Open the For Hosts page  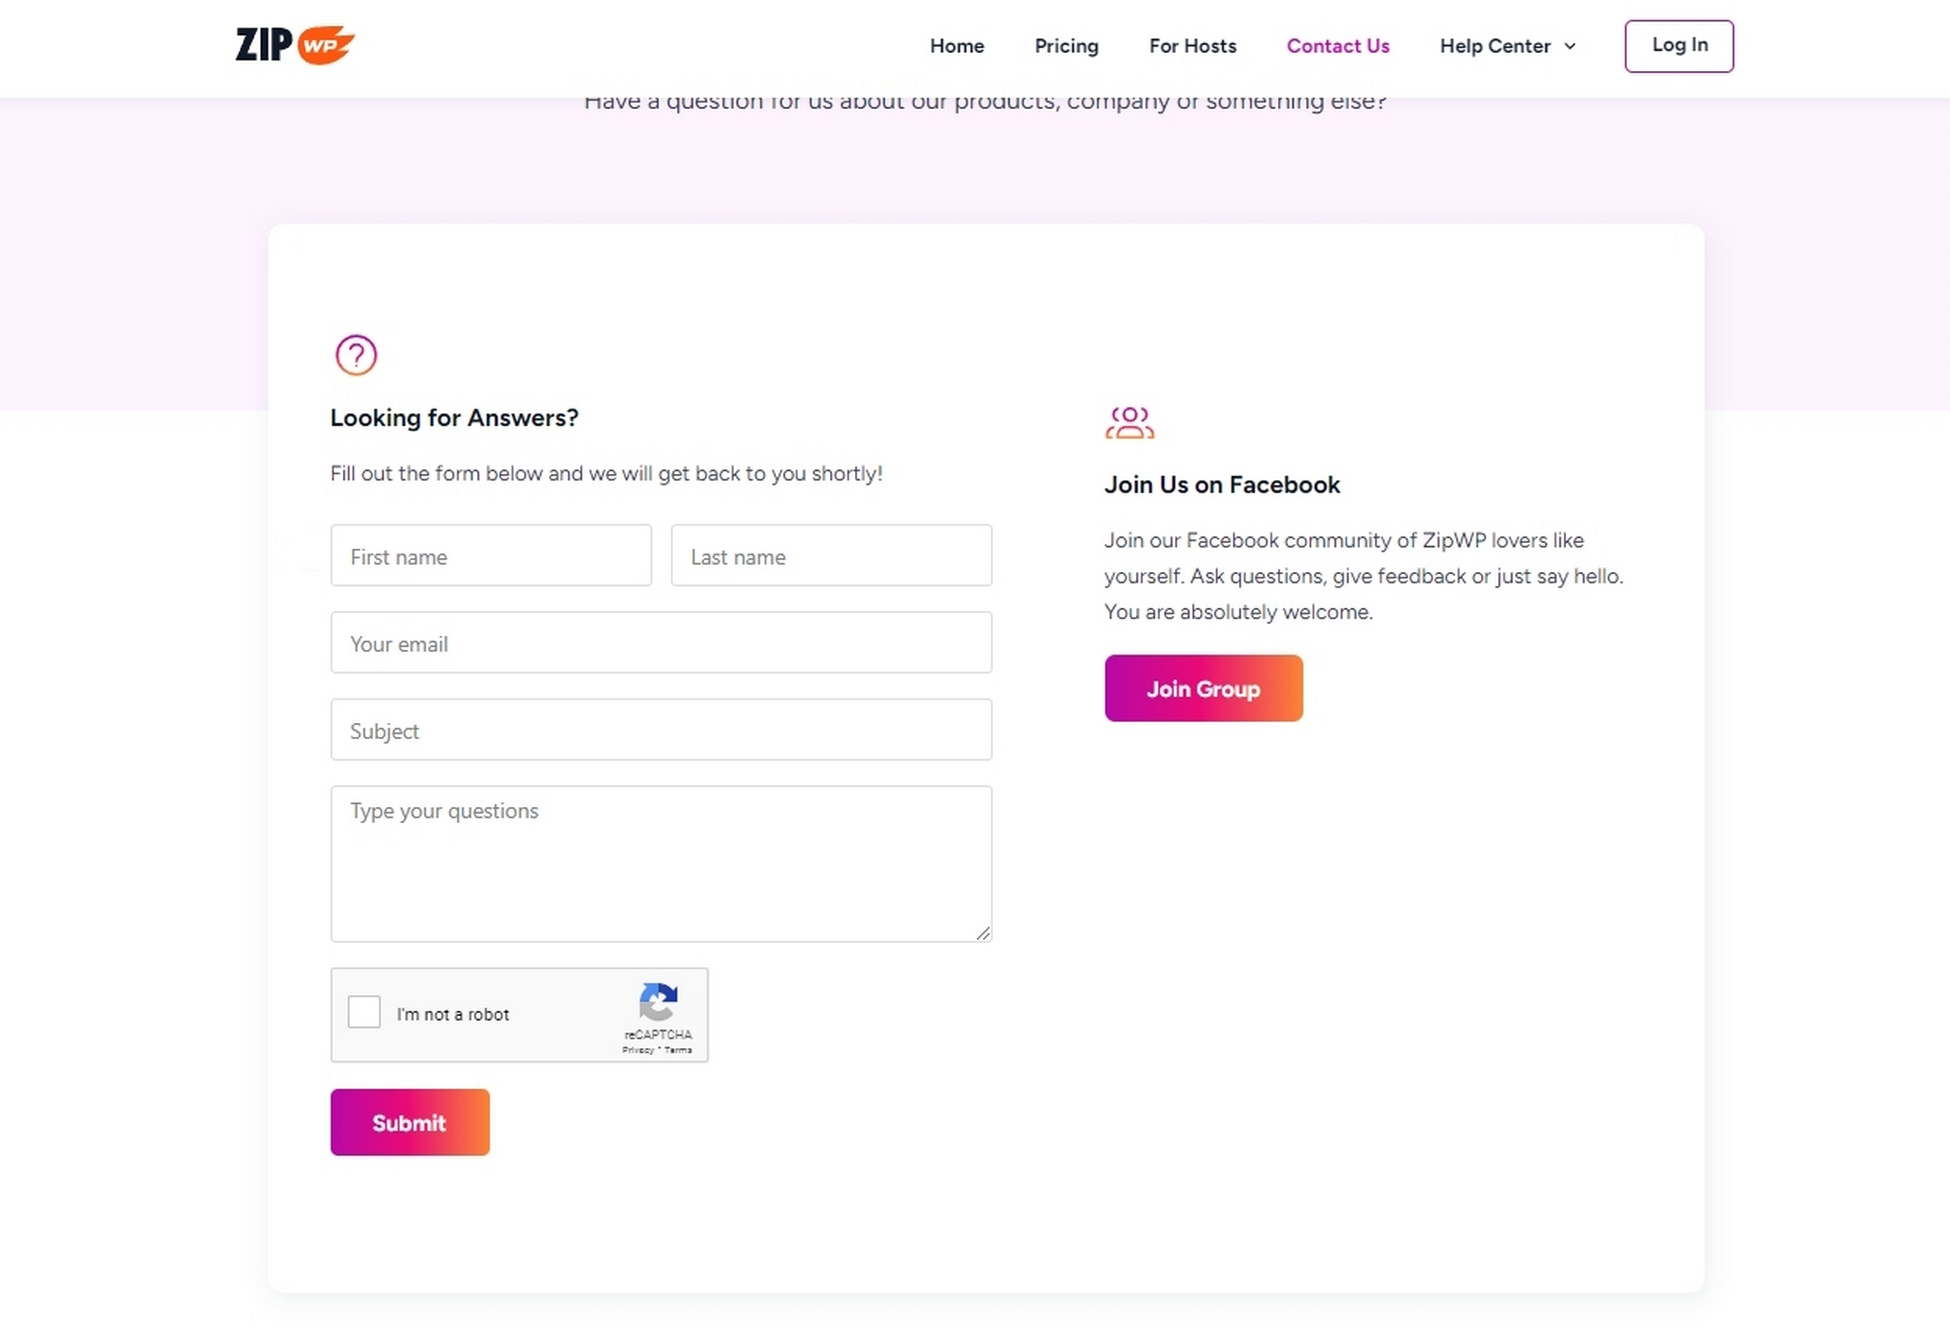click(x=1192, y=46)
